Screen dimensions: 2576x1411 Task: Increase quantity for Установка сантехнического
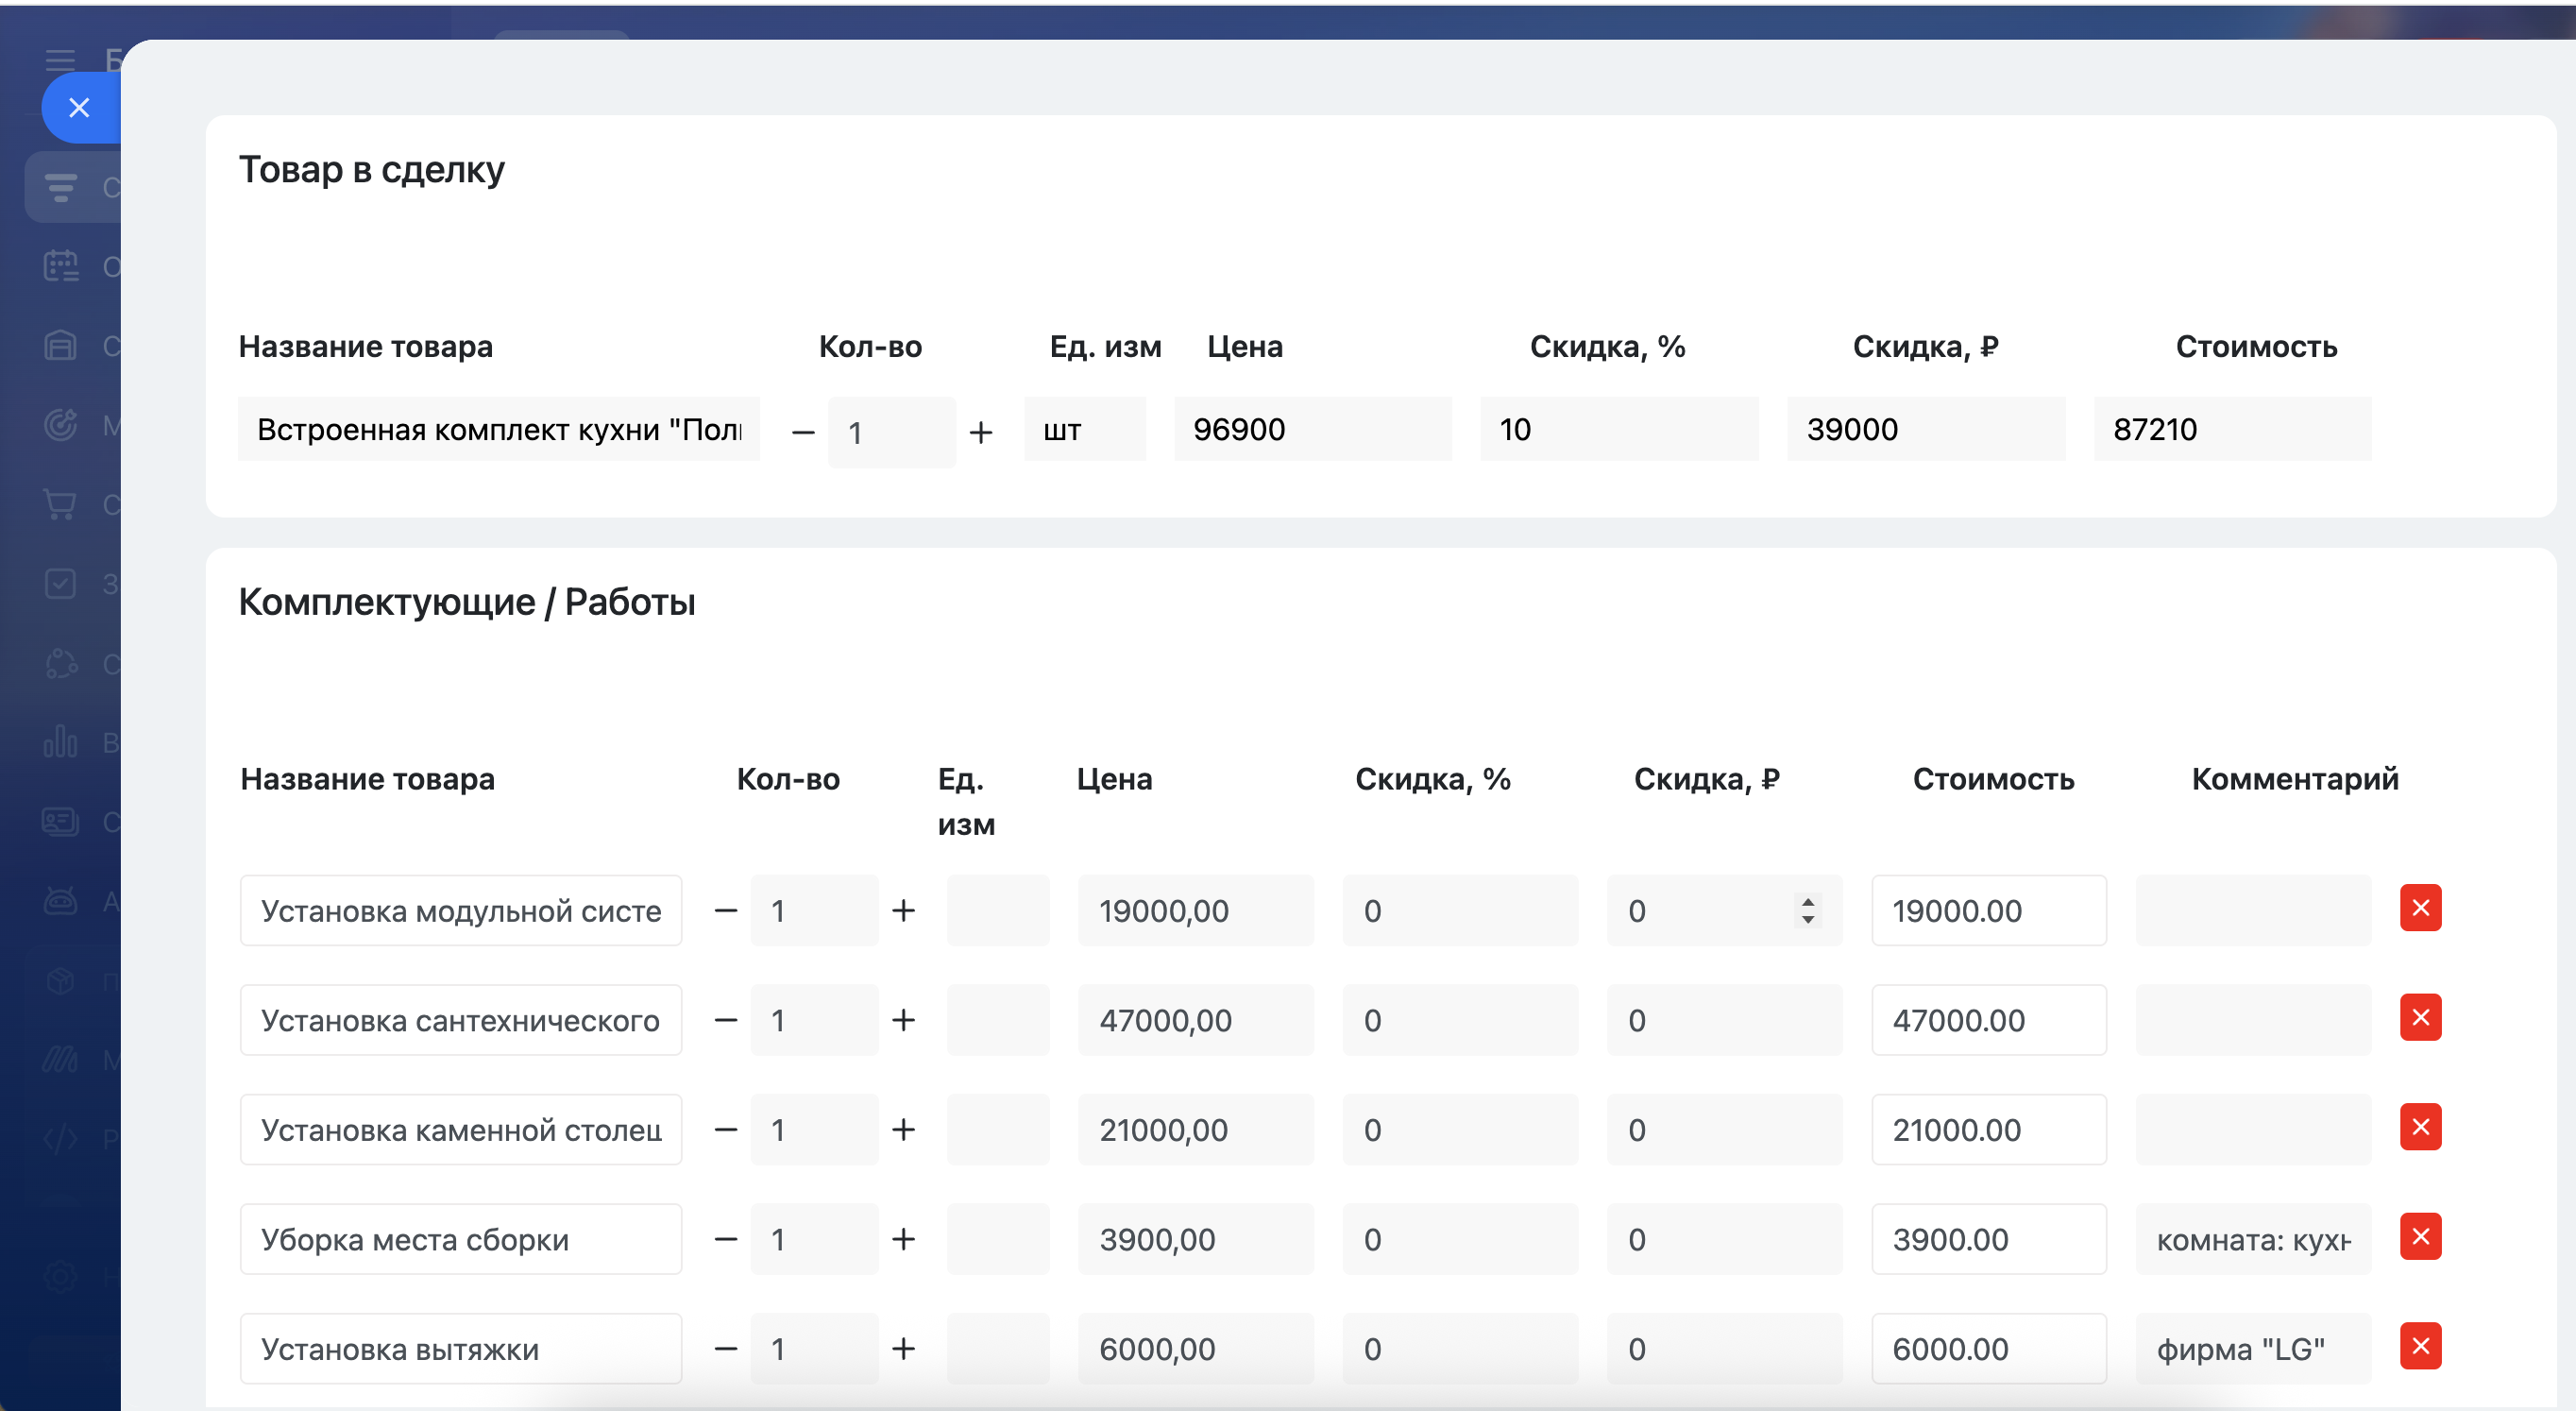click(903, 1020)
